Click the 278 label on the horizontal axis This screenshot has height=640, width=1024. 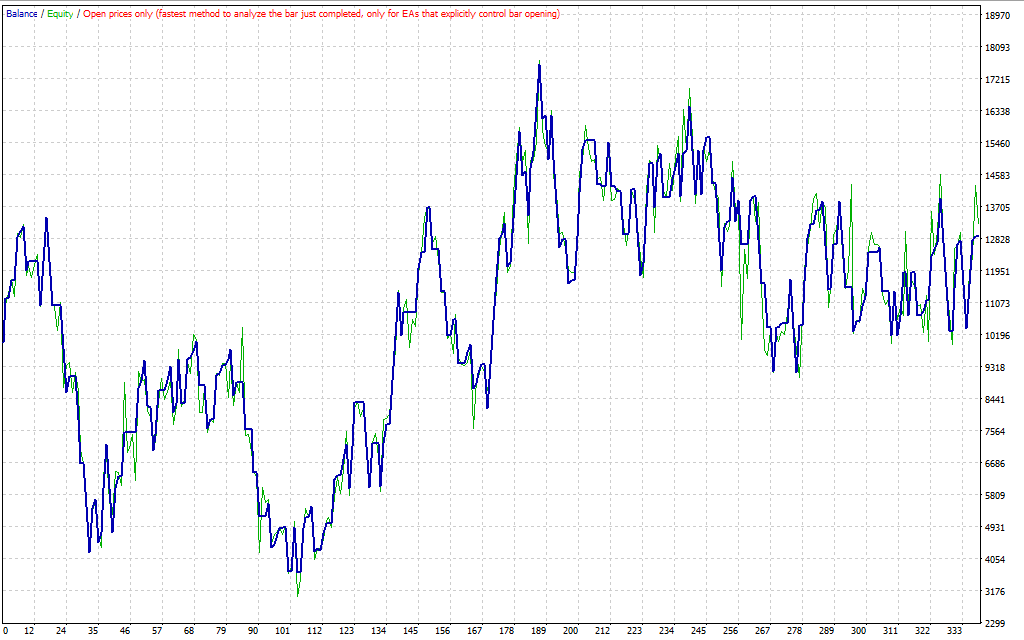point(795,631)
